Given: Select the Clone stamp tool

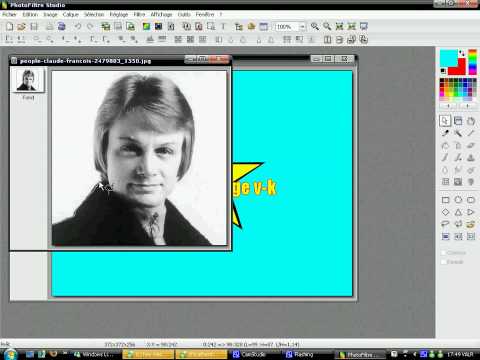Looking at the screenshot, I should point(471,158).
